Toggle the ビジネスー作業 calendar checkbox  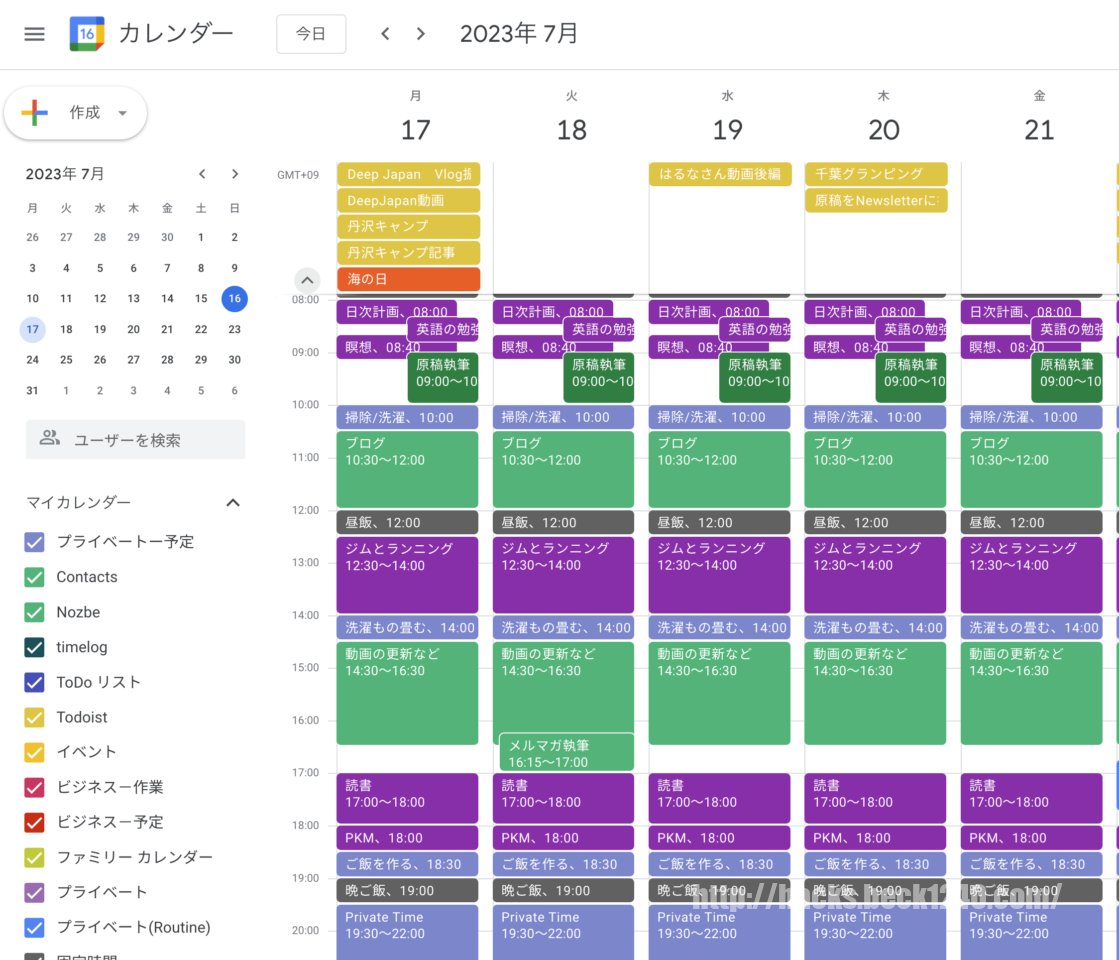34,787
